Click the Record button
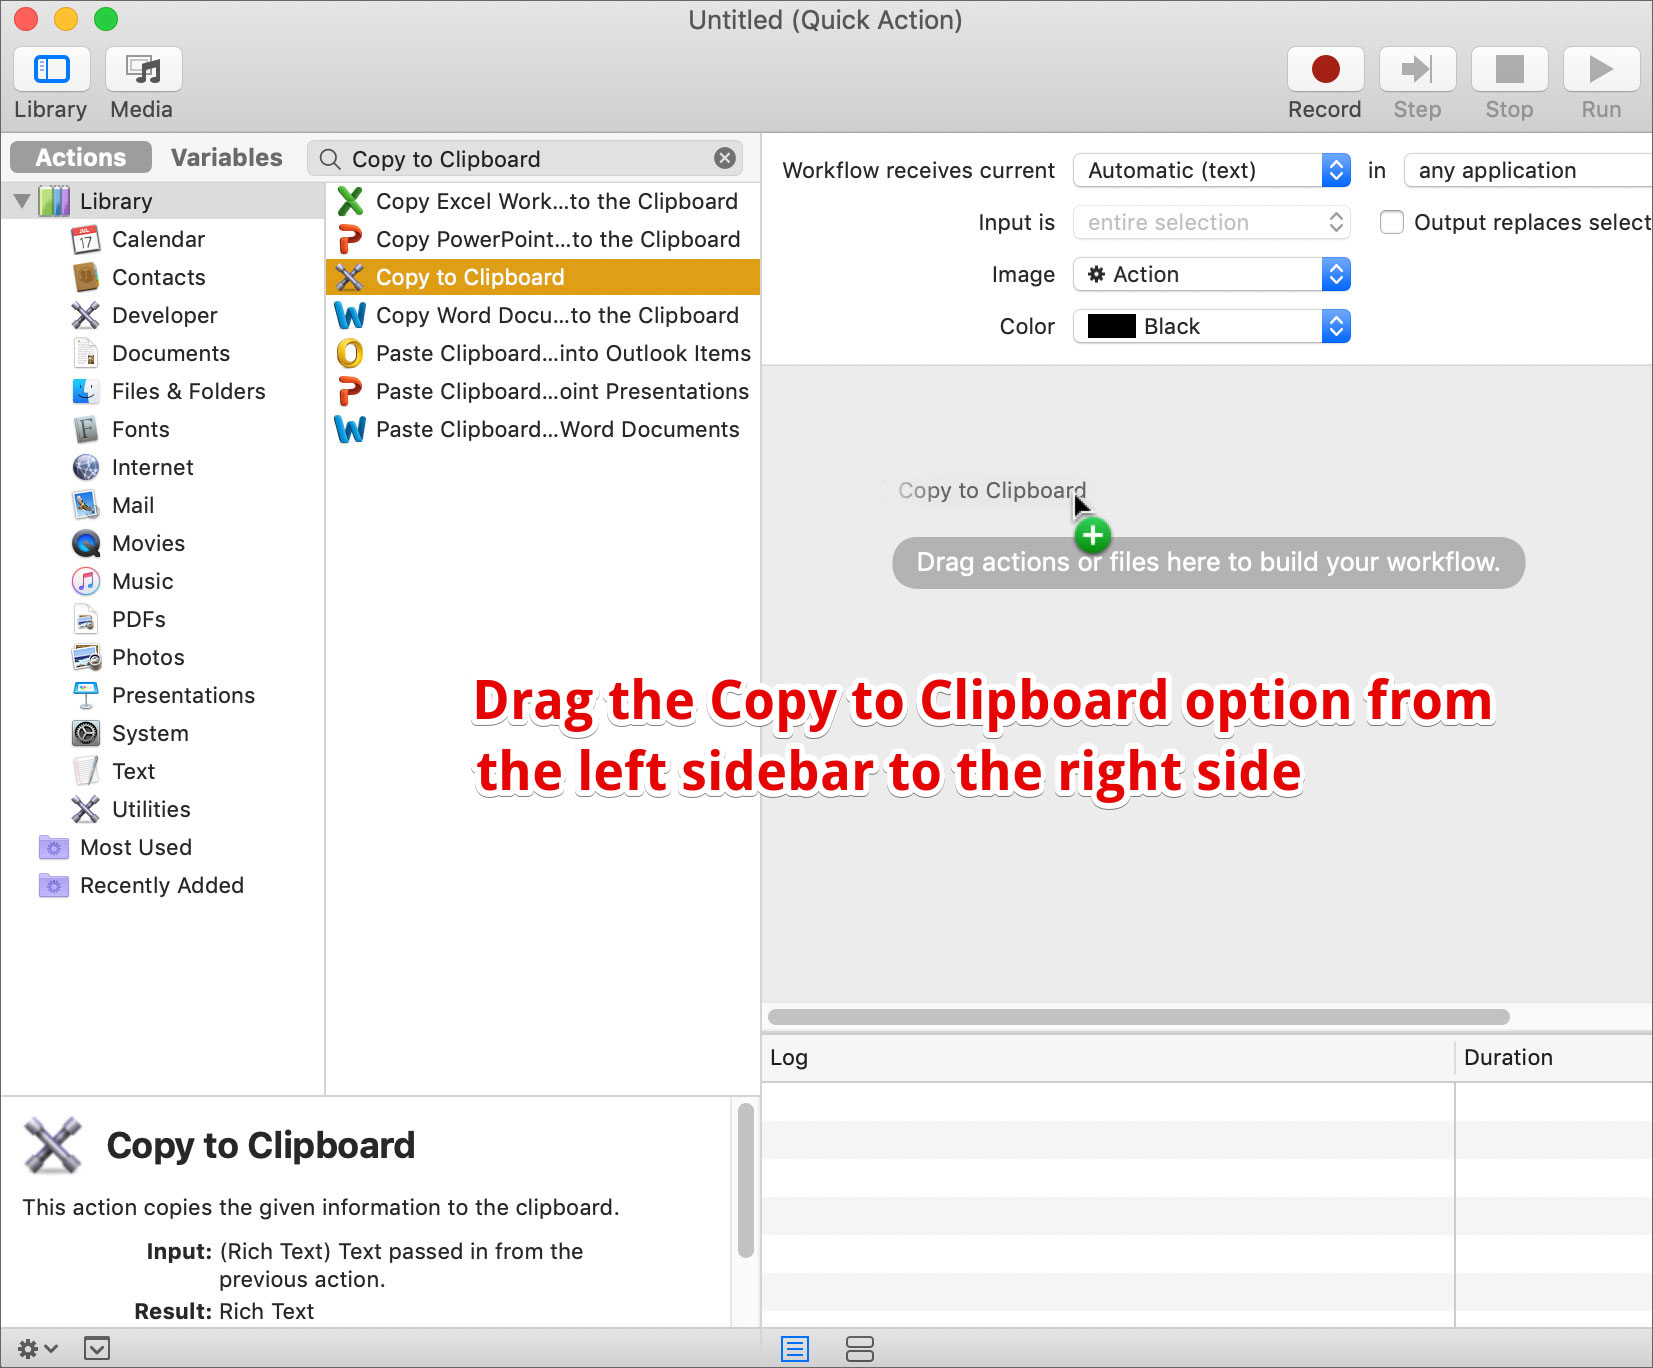Viewport: 1653px width, 1368px height. coord(1324,70)
